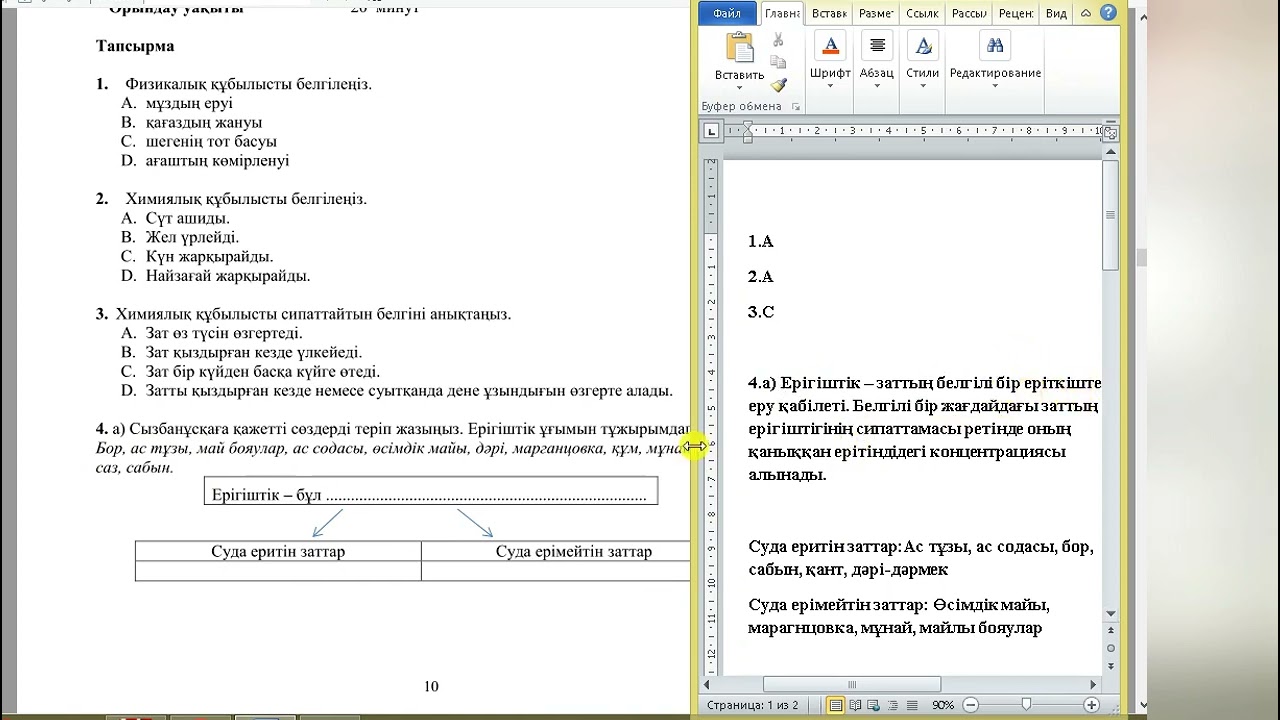The width and height of the screenshot is (1280, 720).
Task: Switch to the Разметка страницы tab
Action: [876, 13]
